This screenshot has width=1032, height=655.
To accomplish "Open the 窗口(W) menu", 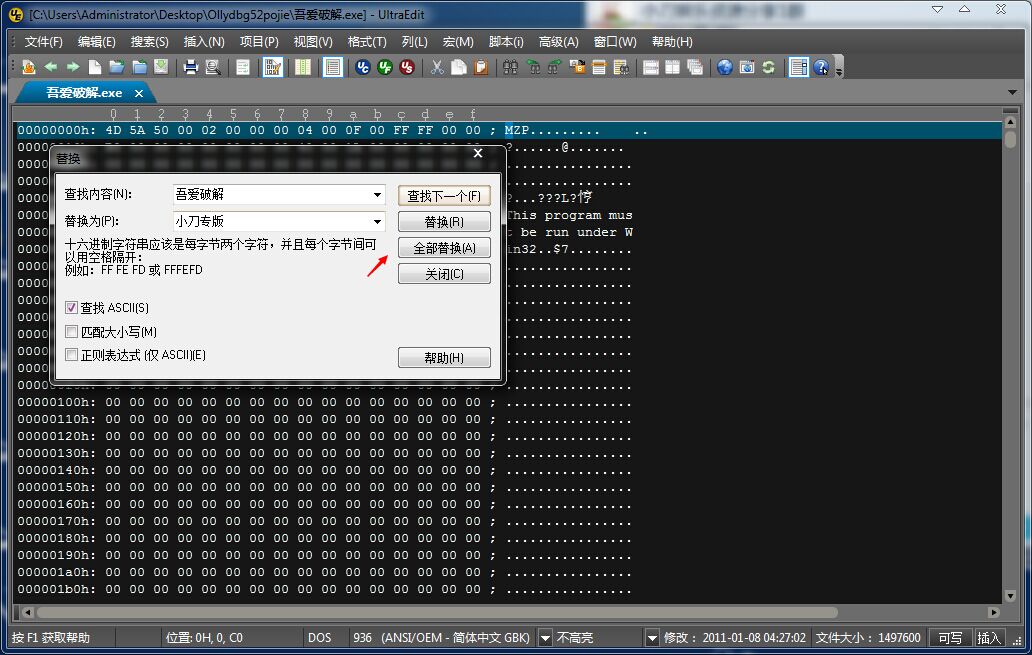I will tap(615, 42).
